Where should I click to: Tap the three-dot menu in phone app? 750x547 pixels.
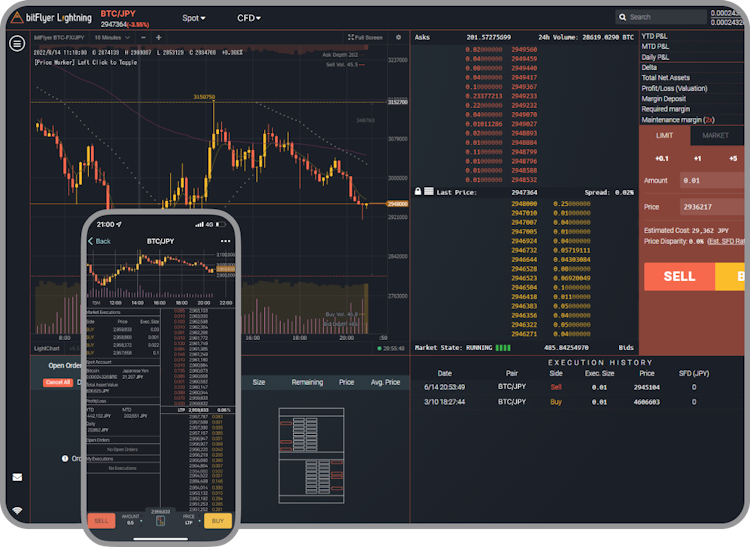[225, 241]
